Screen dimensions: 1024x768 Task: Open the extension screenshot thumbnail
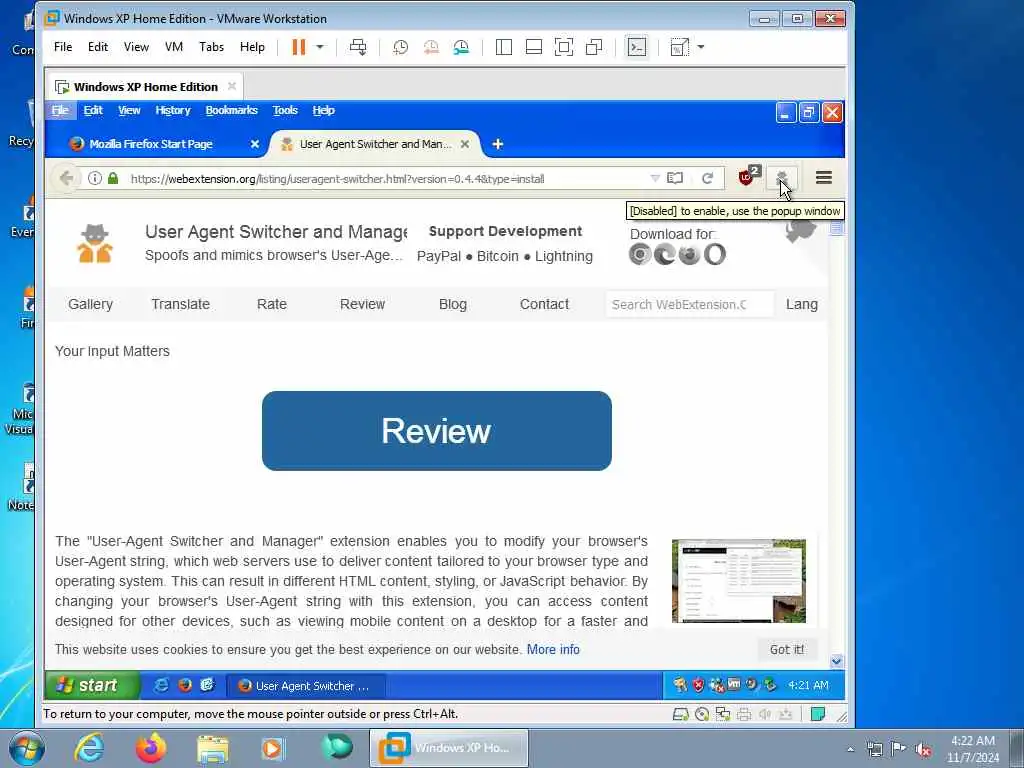[x=739, y=581]
